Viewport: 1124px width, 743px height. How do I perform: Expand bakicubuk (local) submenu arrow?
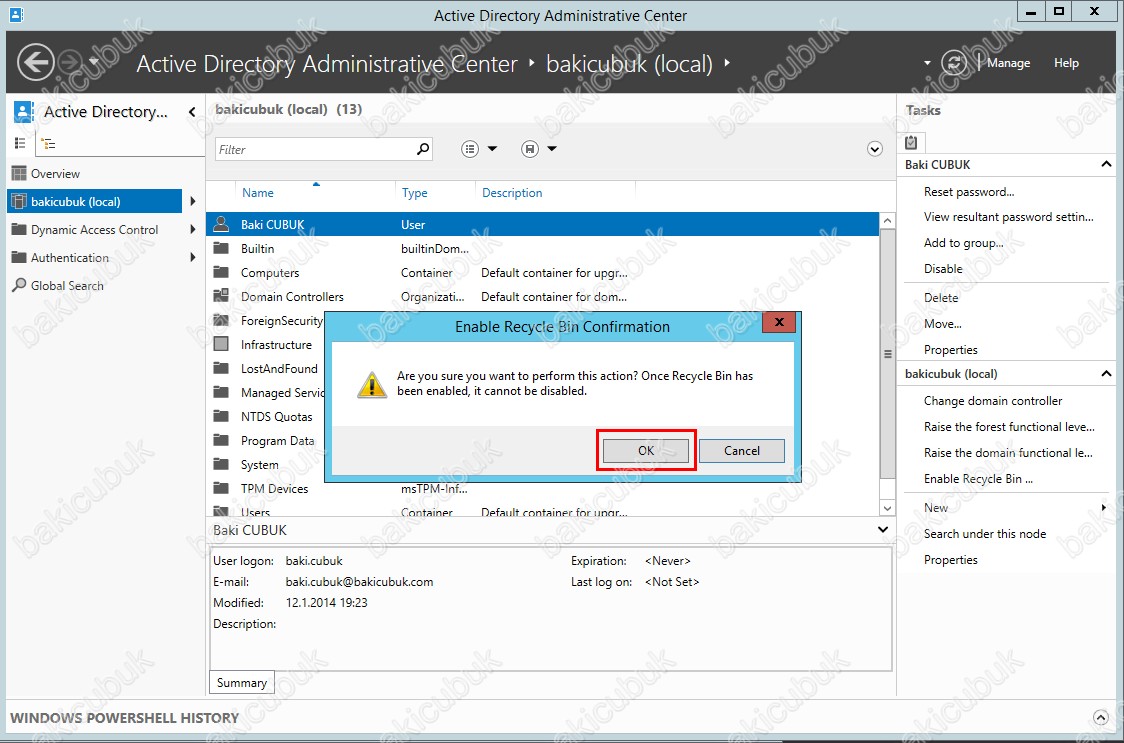192,202
